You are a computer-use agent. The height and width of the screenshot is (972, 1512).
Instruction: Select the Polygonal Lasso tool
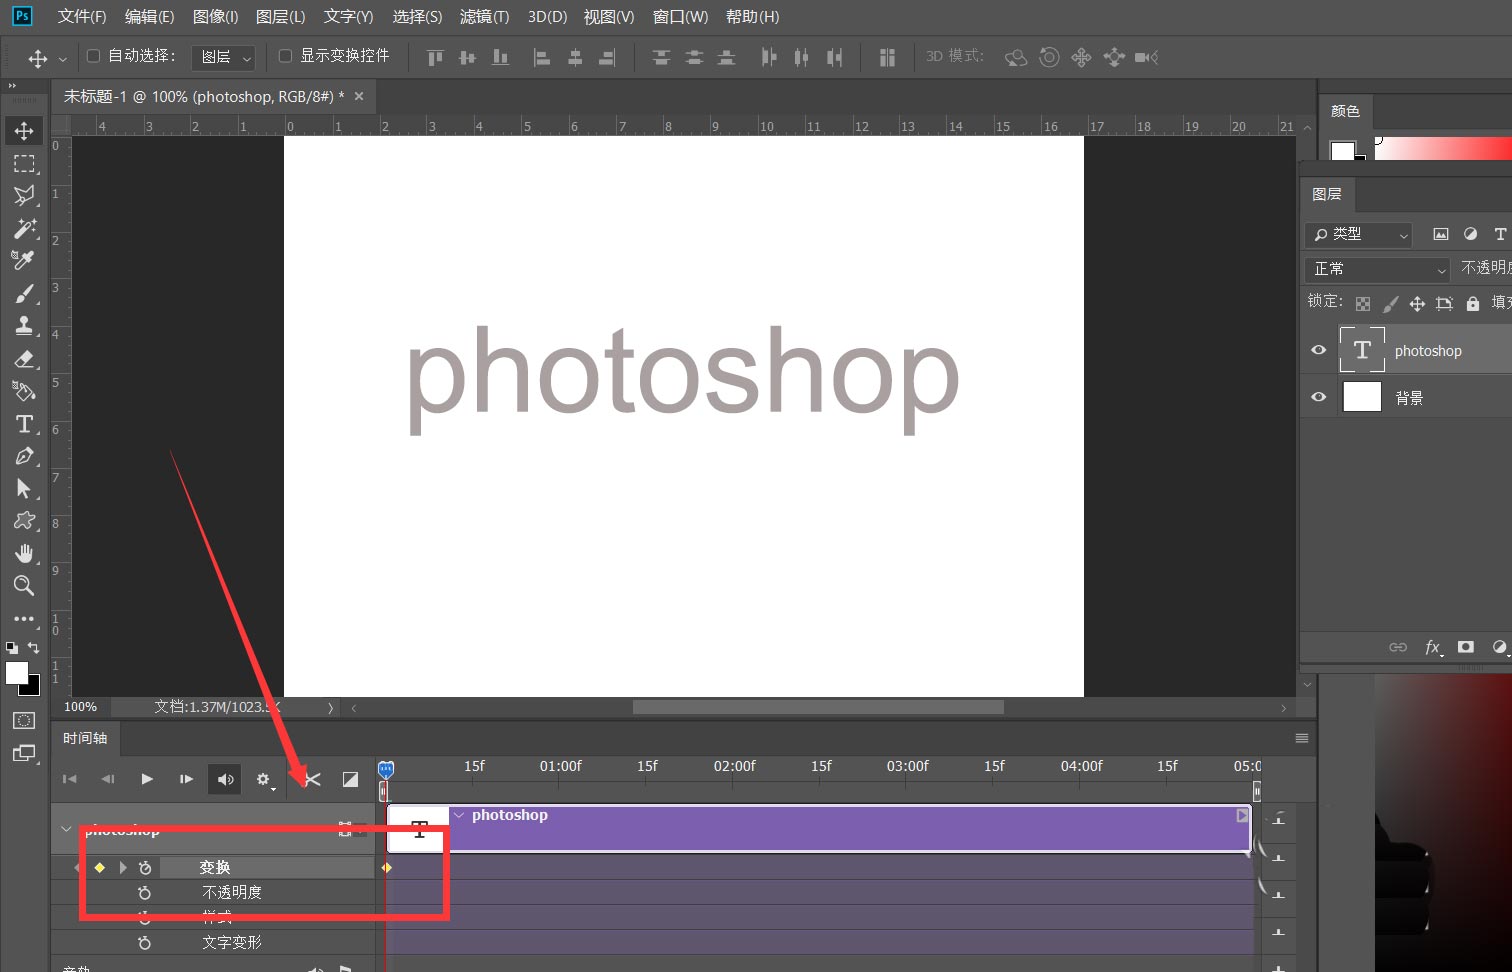click(x=24, y=196)
